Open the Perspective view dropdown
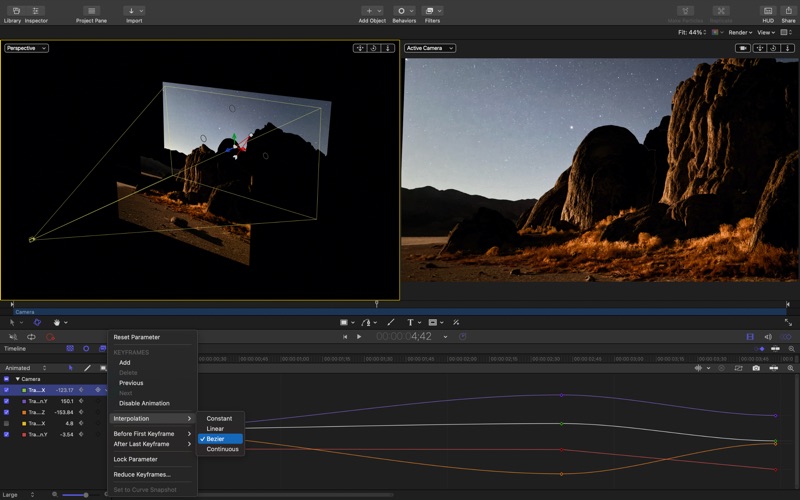Viewport: 800px width, 500px height. (26, 48)
